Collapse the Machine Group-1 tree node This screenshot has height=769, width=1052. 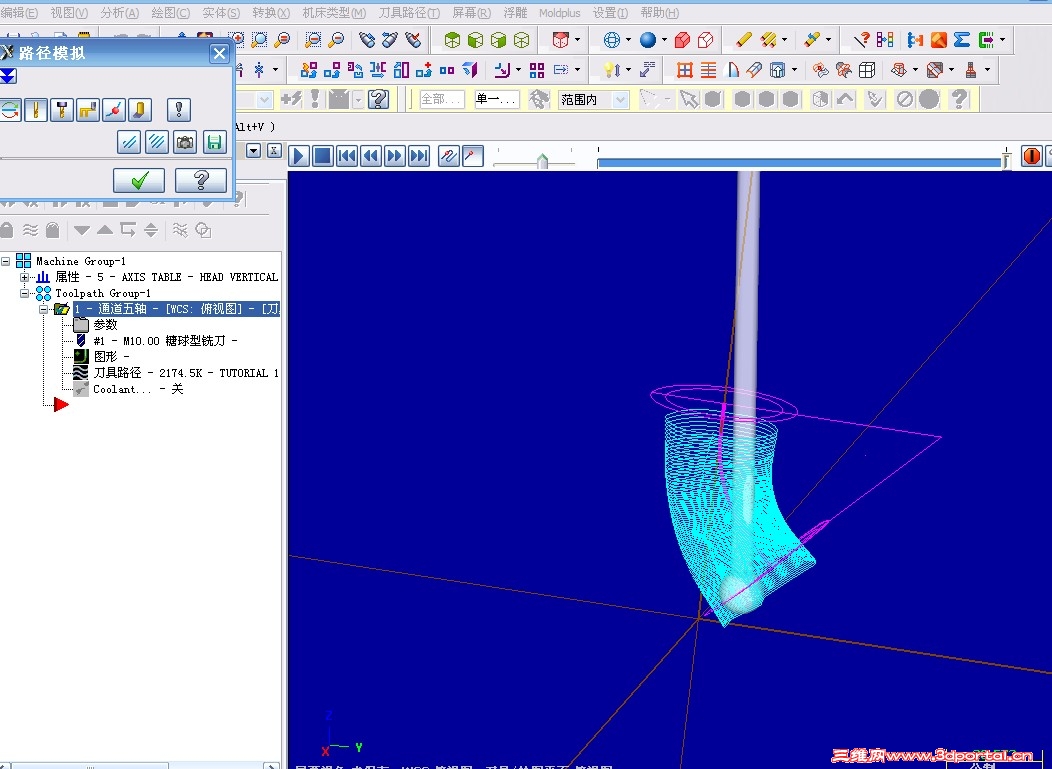[6, 260]
